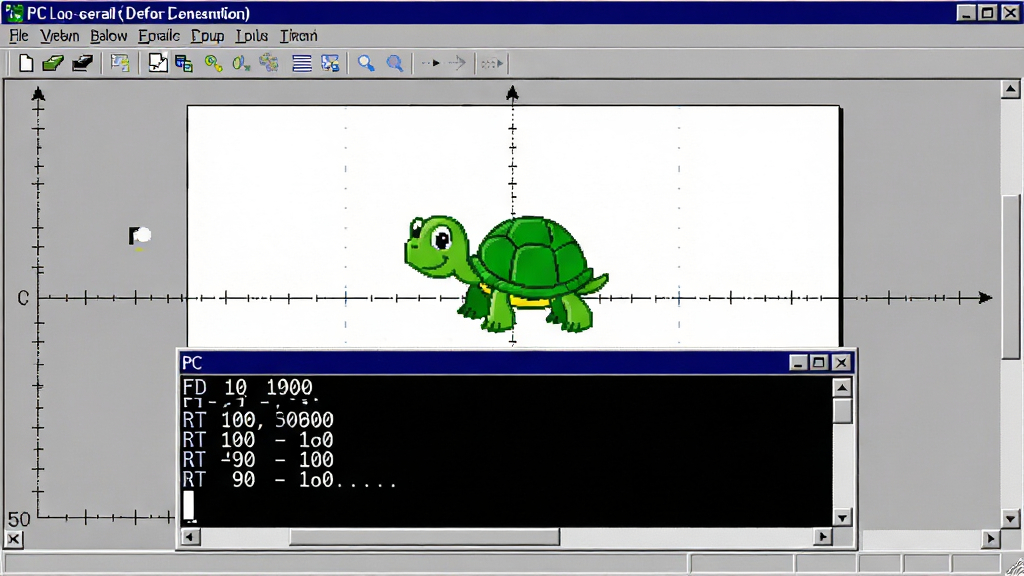The height and width of the screenshot is (576, 1024).
Task: Click the PC console's vertical scrollbar down arrow
Action: (842, 518)
